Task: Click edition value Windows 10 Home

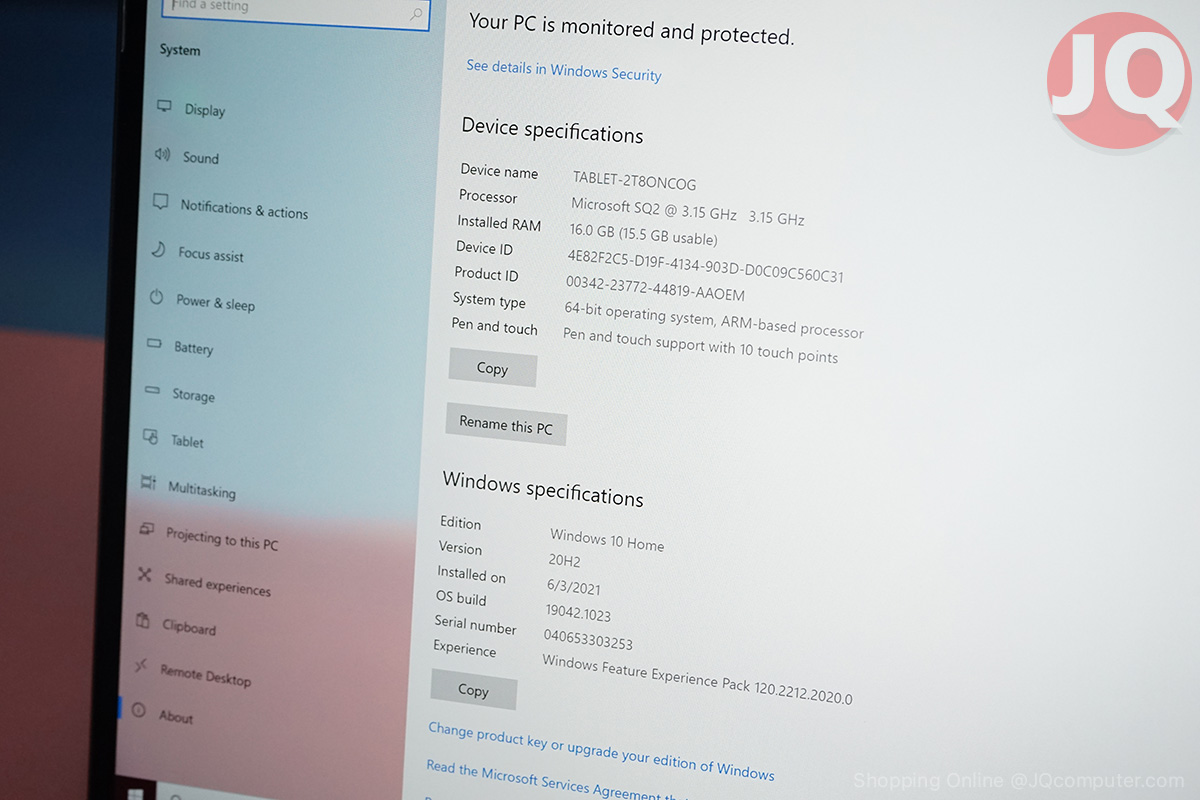Action: coord(607,540)
